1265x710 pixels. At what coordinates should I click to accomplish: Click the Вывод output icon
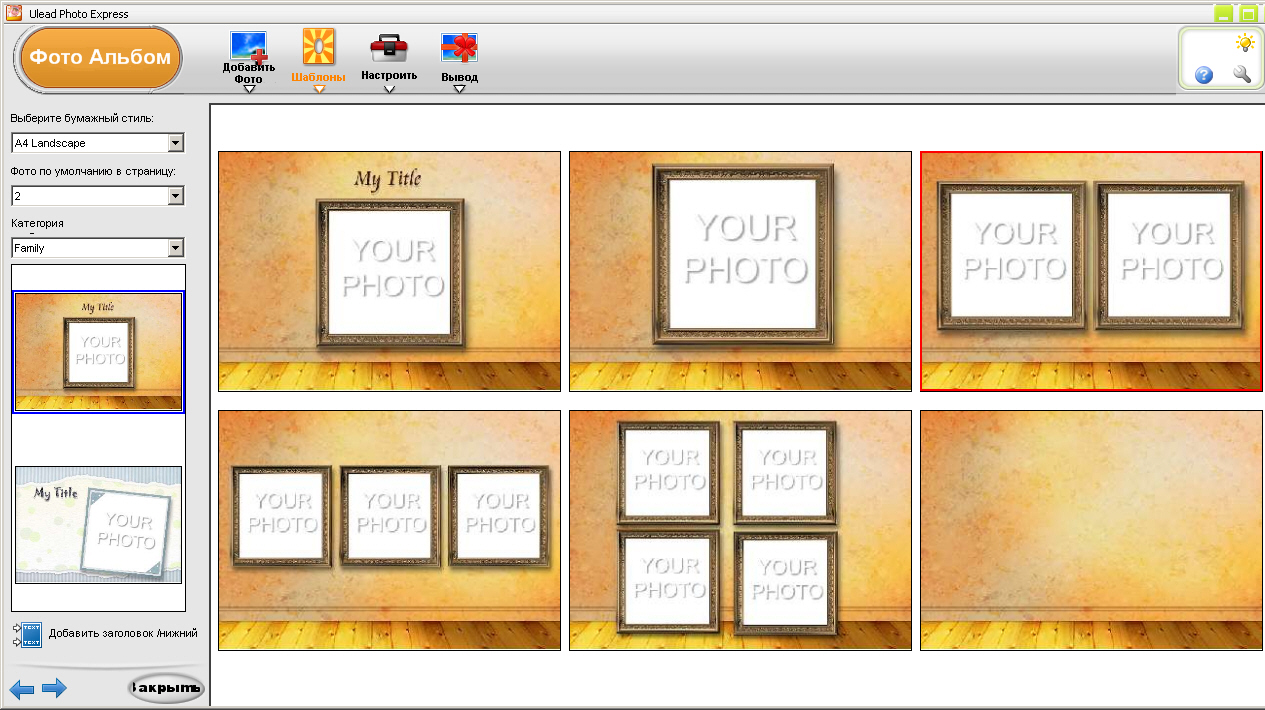[x=459, y=48]
